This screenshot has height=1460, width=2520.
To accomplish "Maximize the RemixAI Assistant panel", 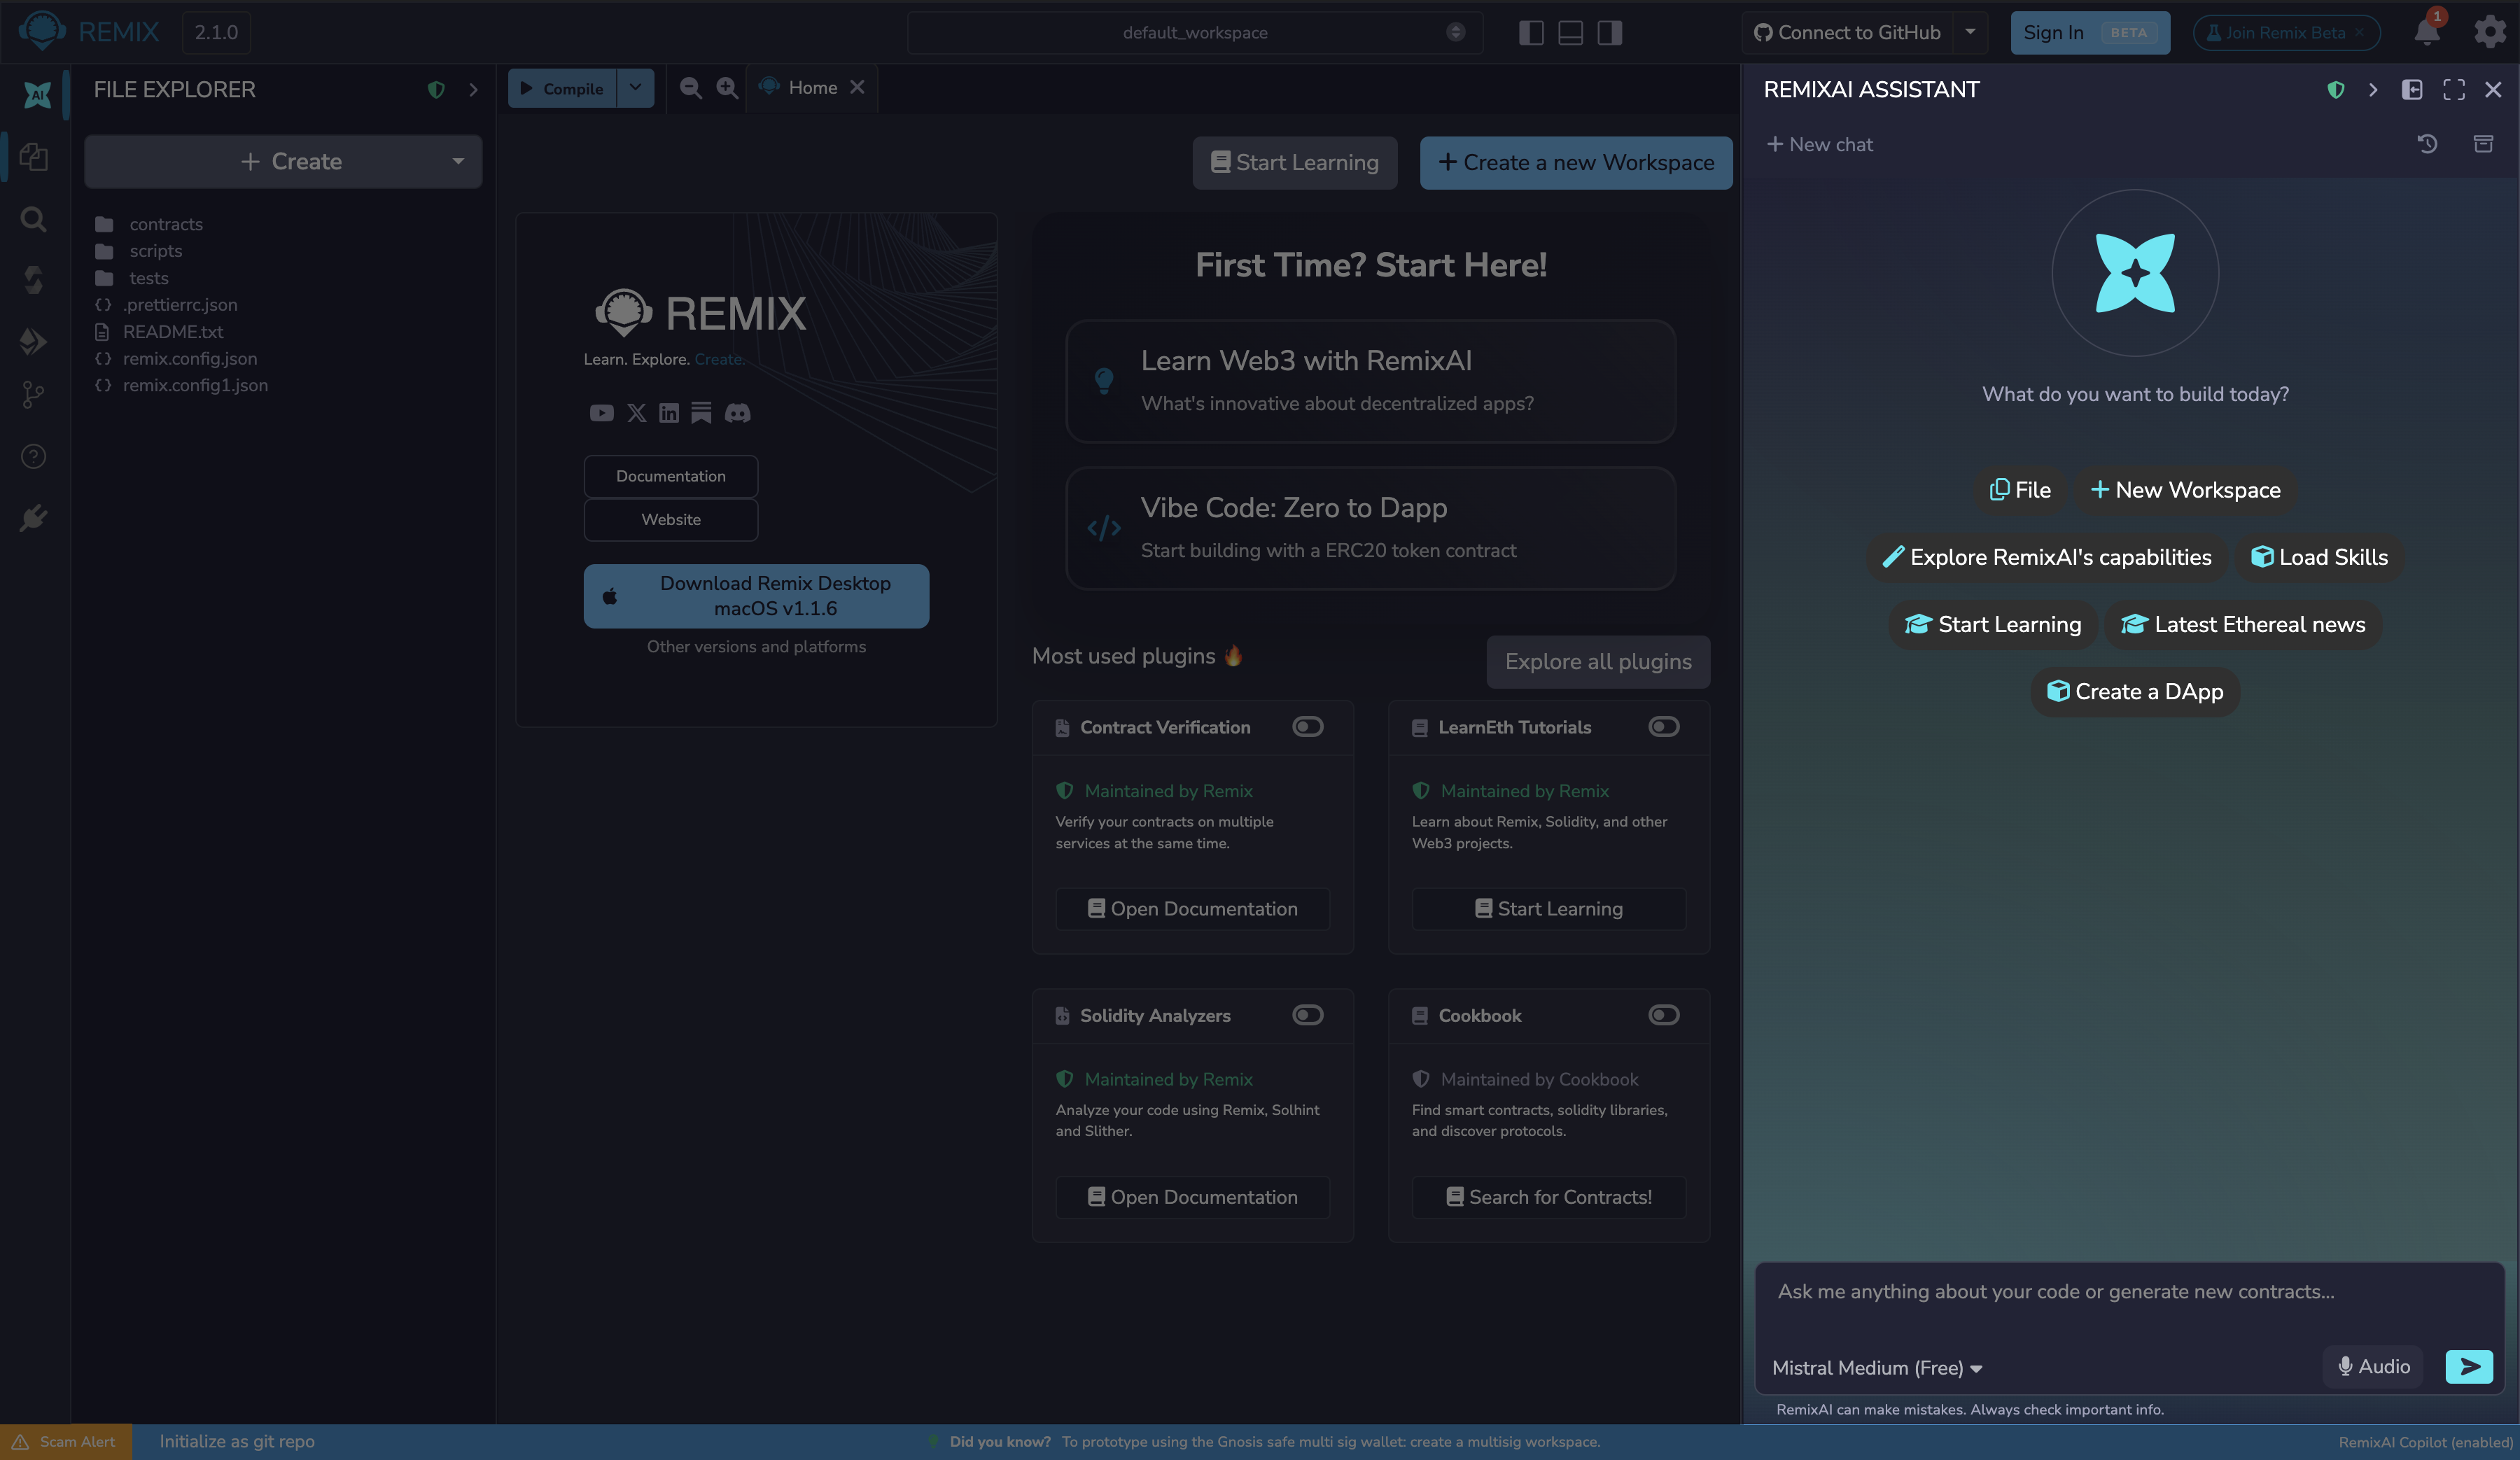I will 2454,90.
